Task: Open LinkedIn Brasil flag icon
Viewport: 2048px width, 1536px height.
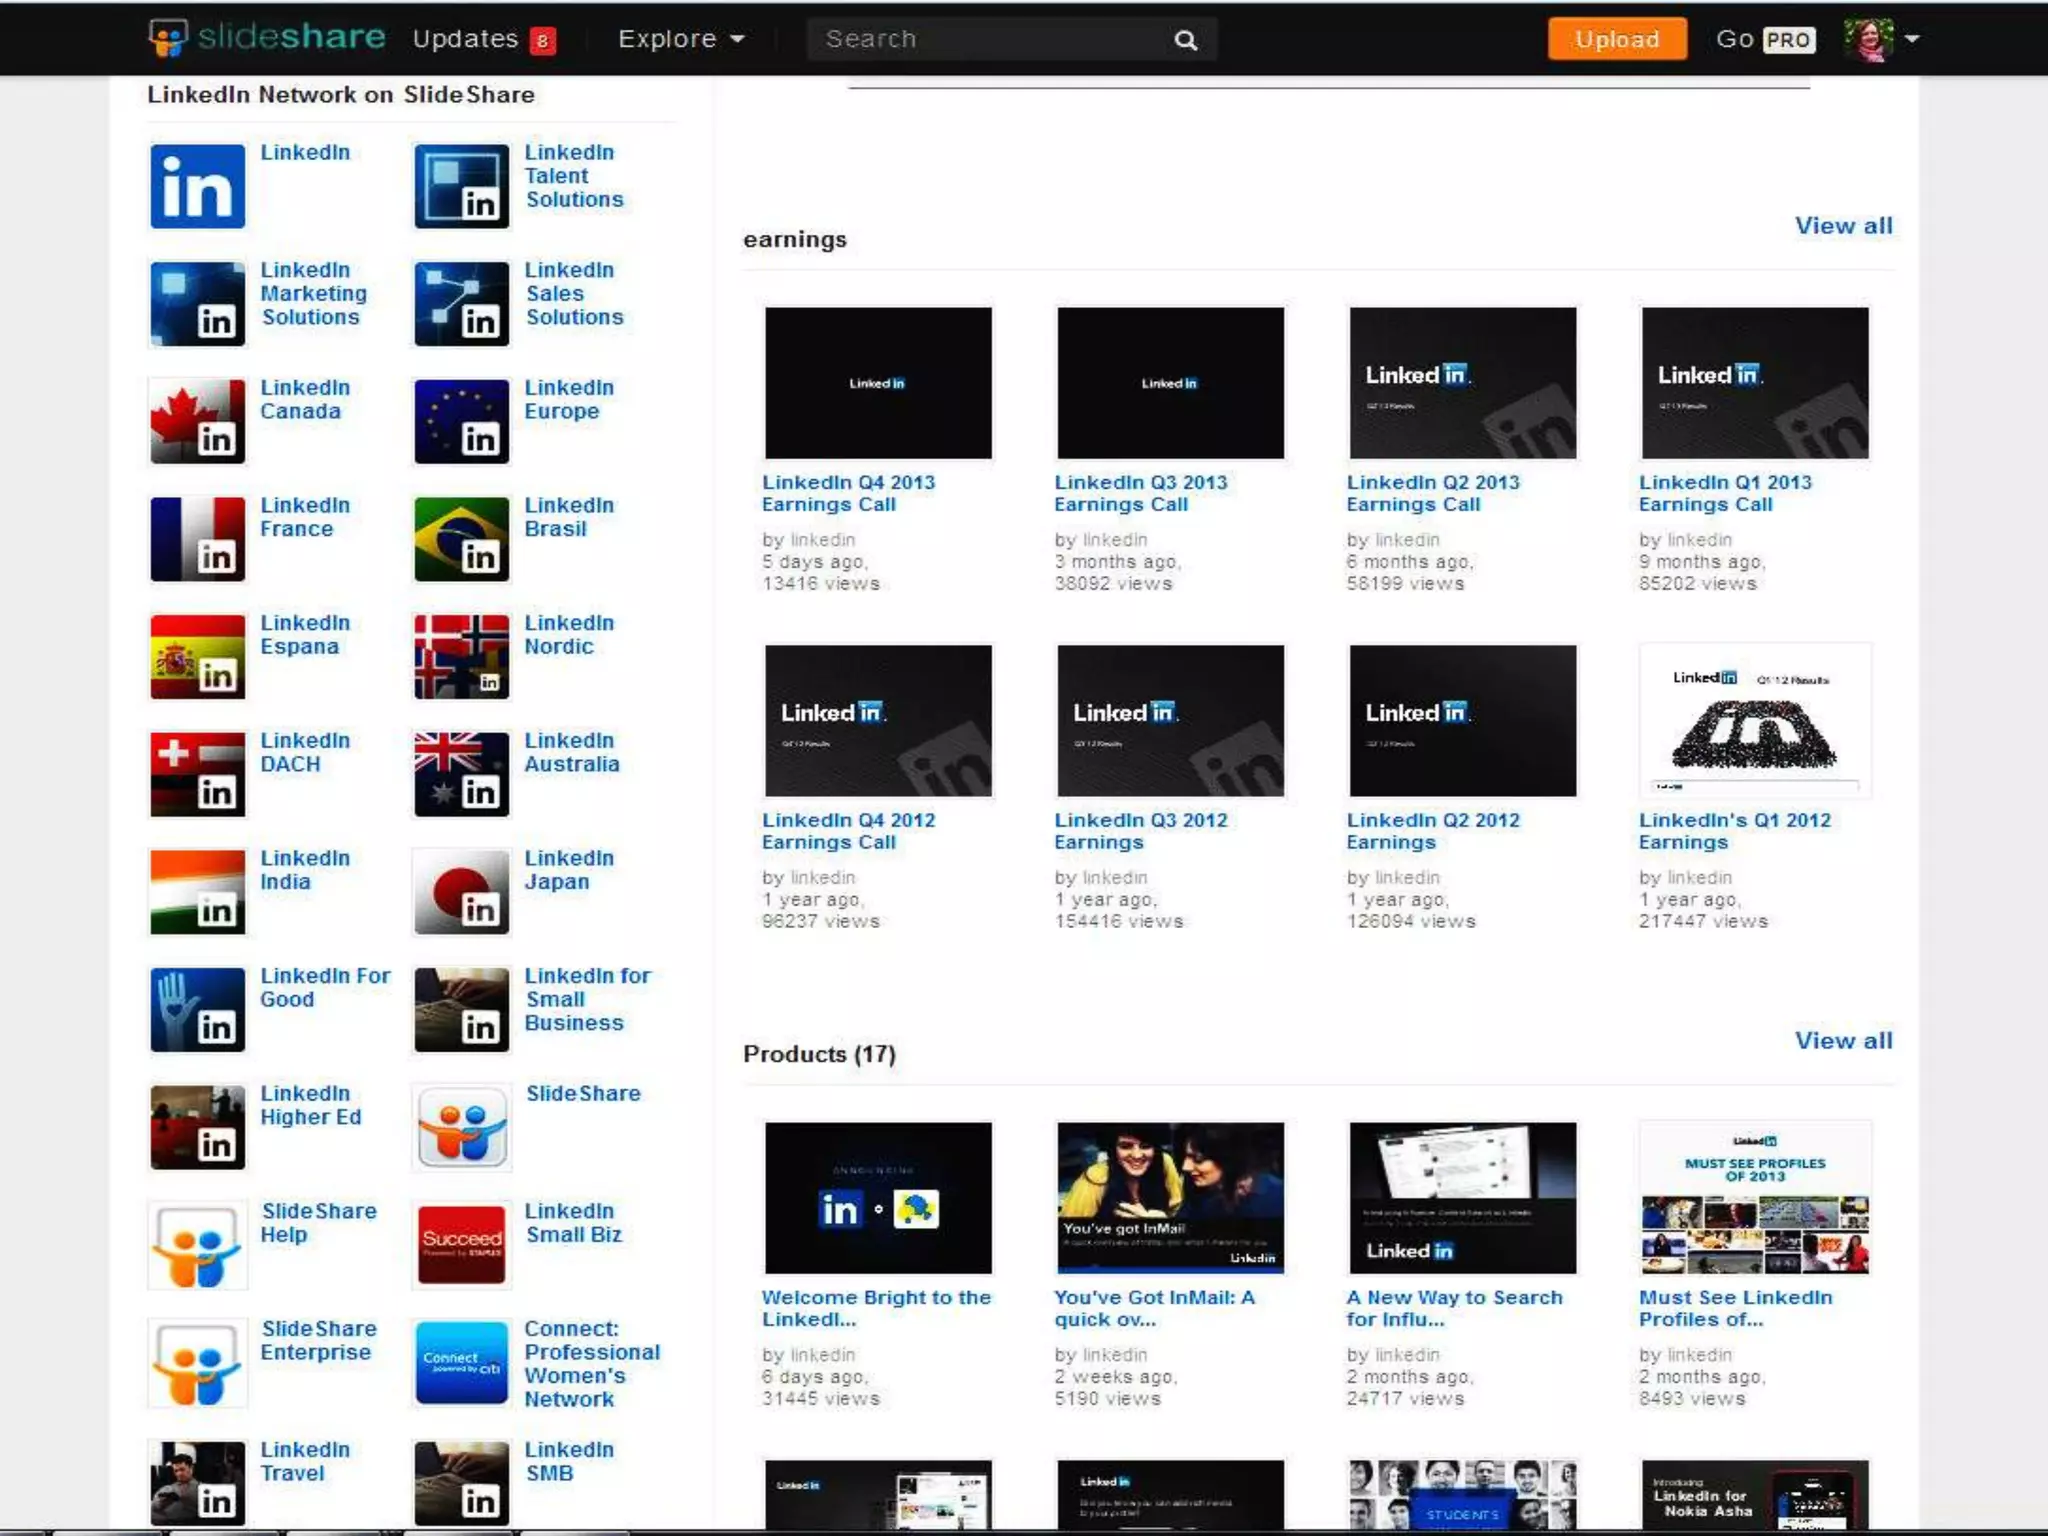Action: pos(461,539)
